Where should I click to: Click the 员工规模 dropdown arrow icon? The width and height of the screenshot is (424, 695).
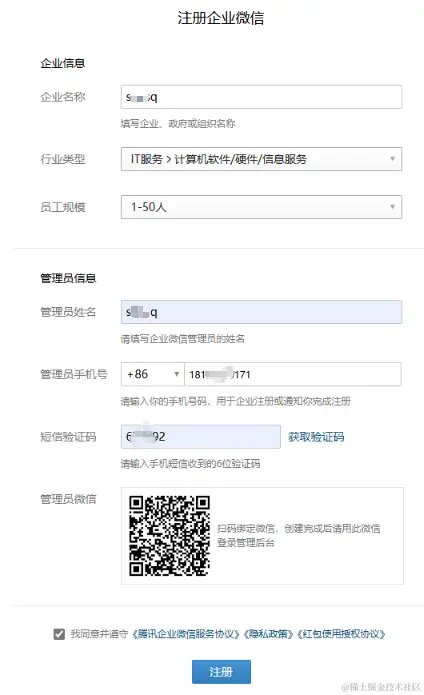point(392,207)
